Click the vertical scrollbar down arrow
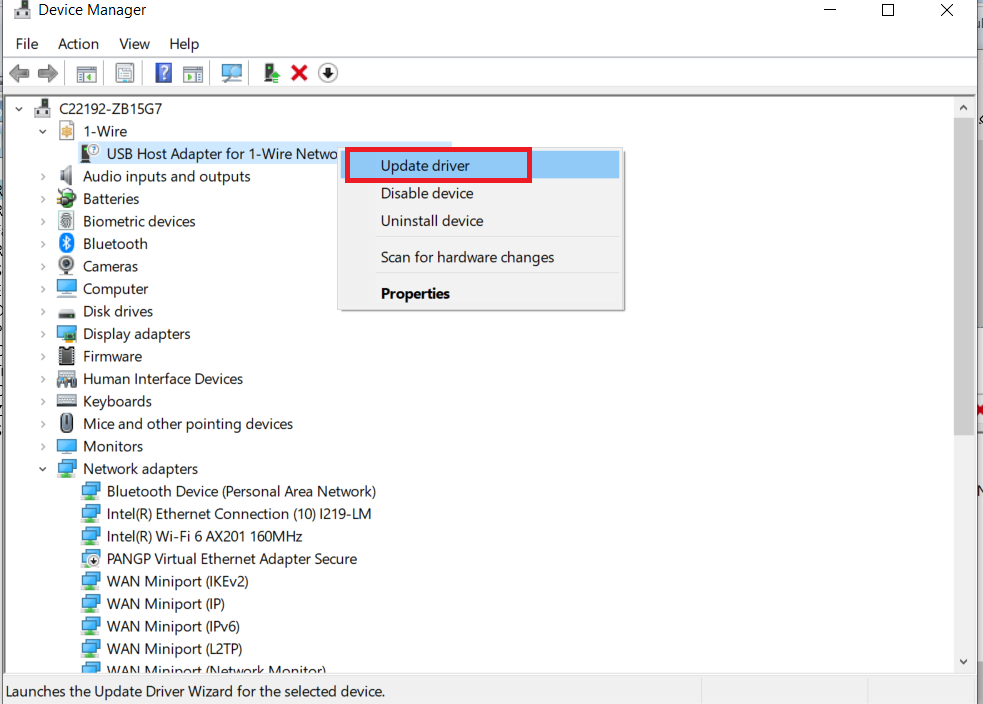The image size is (983, 704). click(963, 661)
